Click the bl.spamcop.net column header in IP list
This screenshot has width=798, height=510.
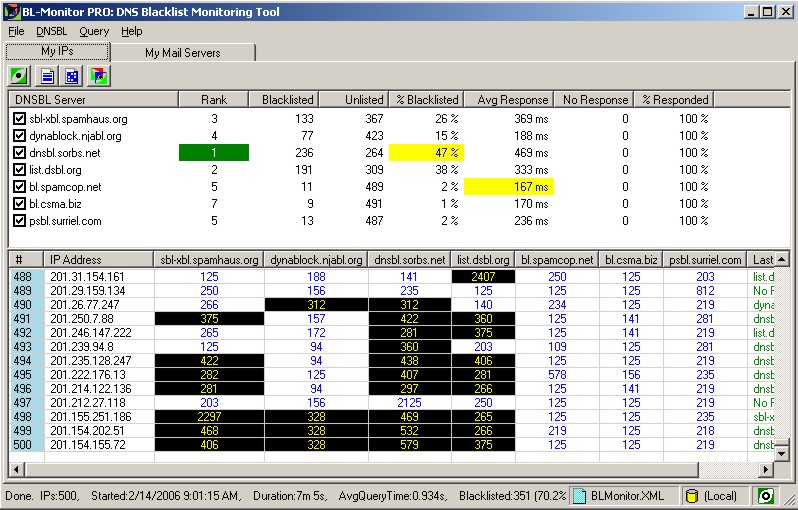[x=557, y=260]
